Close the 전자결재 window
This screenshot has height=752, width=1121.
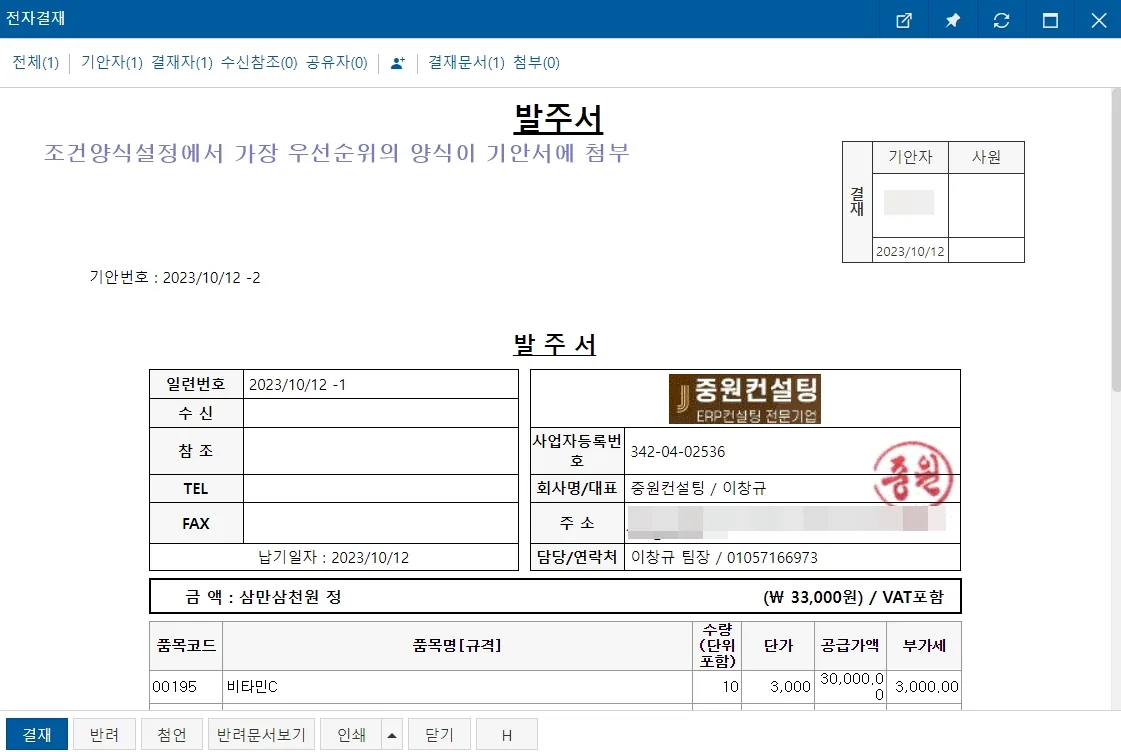[x=1098, y=20]
